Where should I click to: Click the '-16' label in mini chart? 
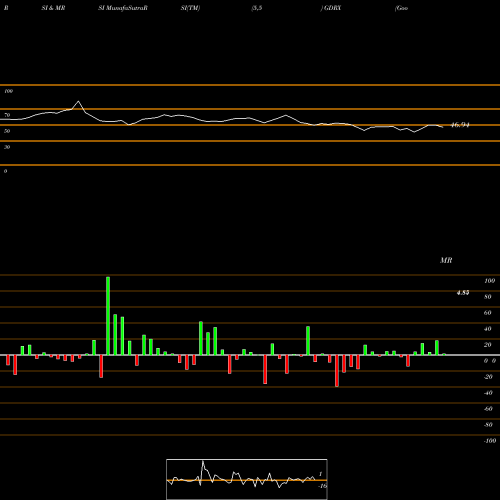(x=323, y=486)
